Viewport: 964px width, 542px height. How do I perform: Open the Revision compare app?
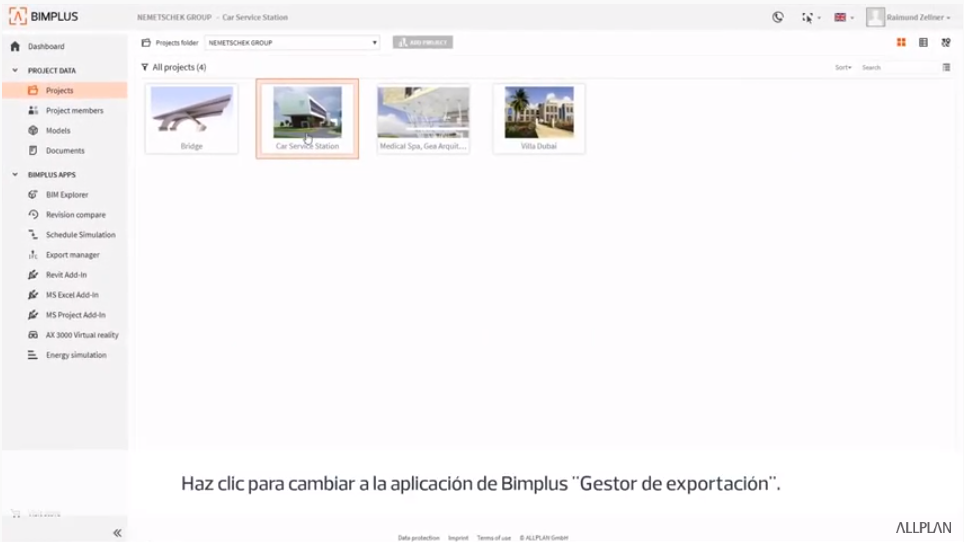[75, 215]
